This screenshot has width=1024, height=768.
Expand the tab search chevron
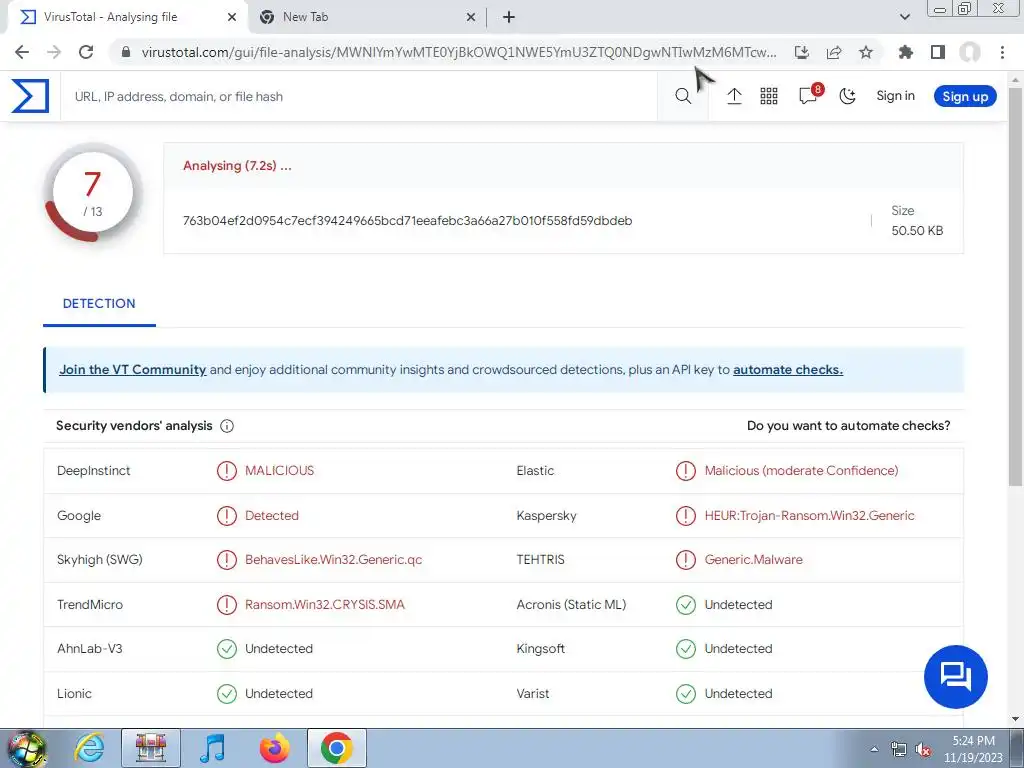tap(904, 17)
